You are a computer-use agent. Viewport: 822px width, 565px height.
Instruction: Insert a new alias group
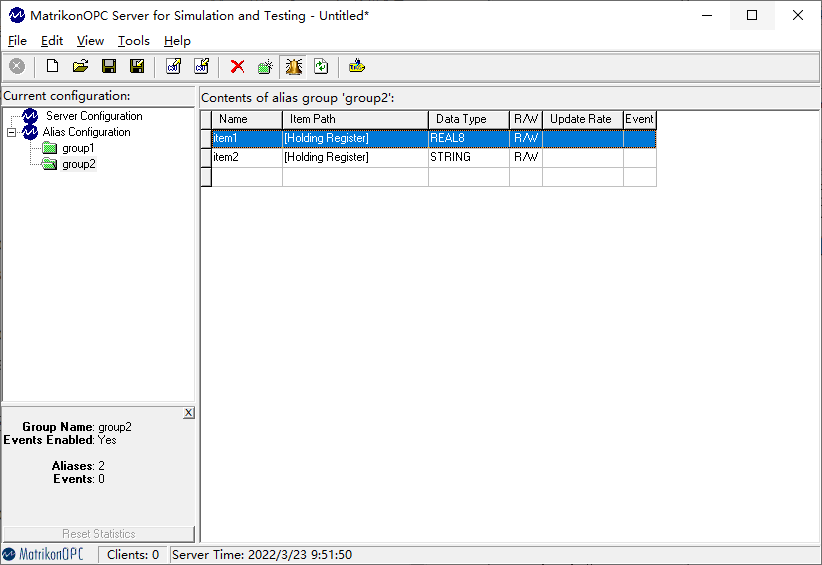[x=266, y=66]
